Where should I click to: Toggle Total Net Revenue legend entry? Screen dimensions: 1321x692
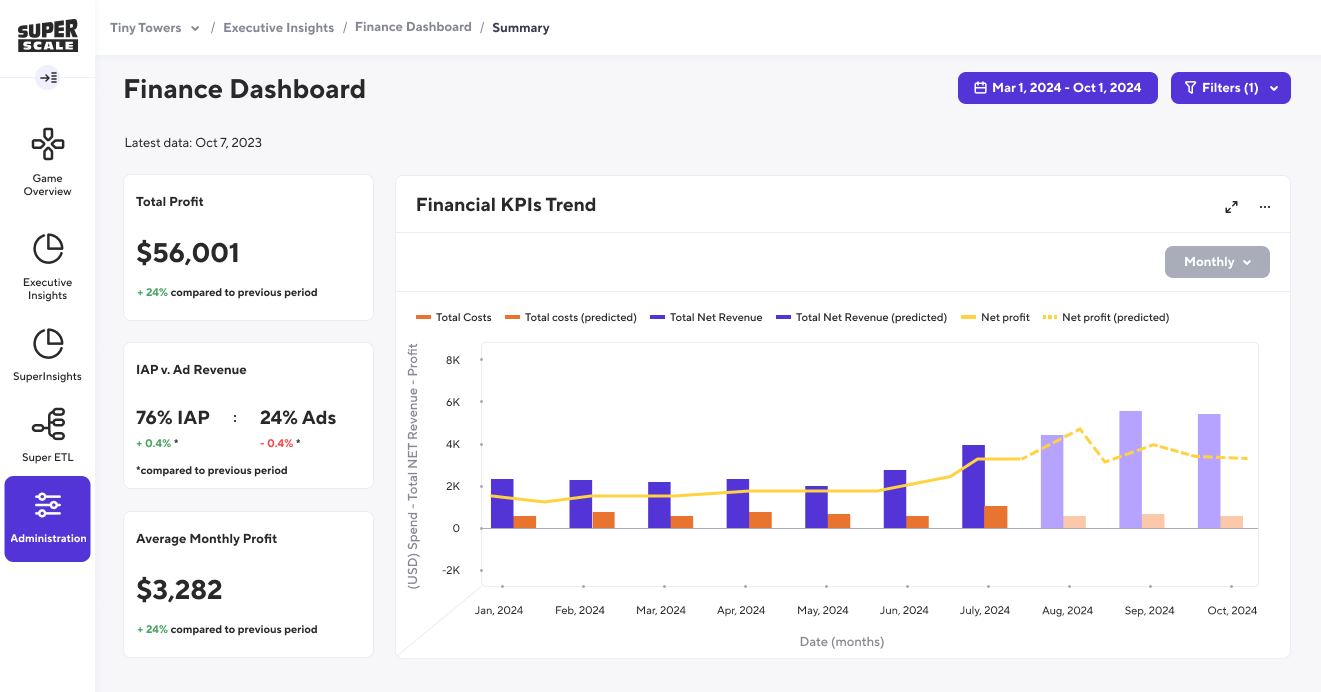706,317
